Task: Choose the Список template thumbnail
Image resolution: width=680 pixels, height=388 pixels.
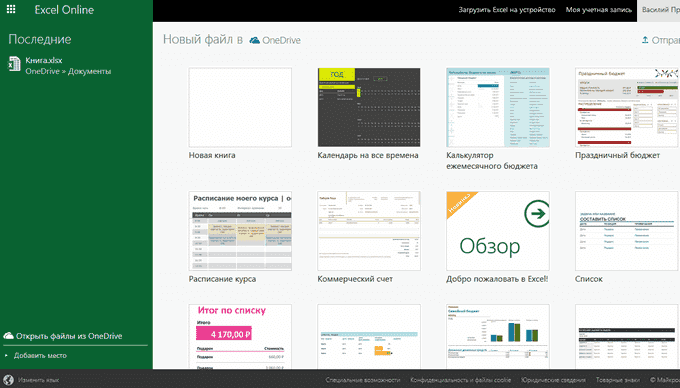Action: coord(626,231)
